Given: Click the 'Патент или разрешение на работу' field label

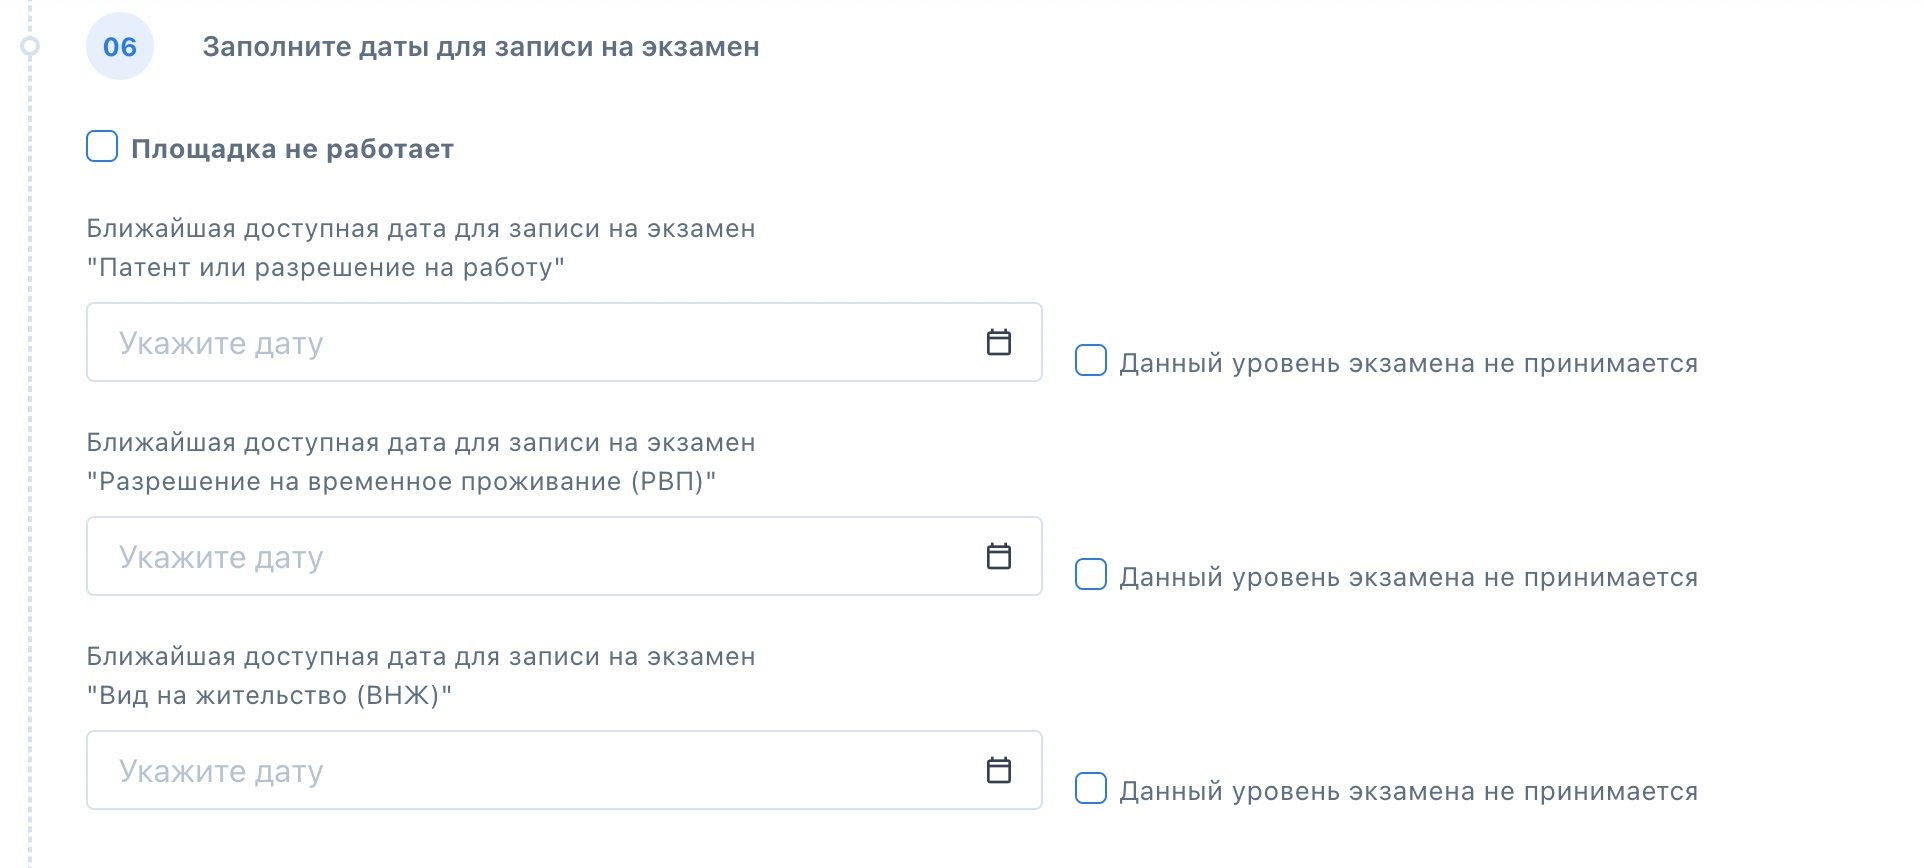Looking at the screenshot, I should coord(326,268).
